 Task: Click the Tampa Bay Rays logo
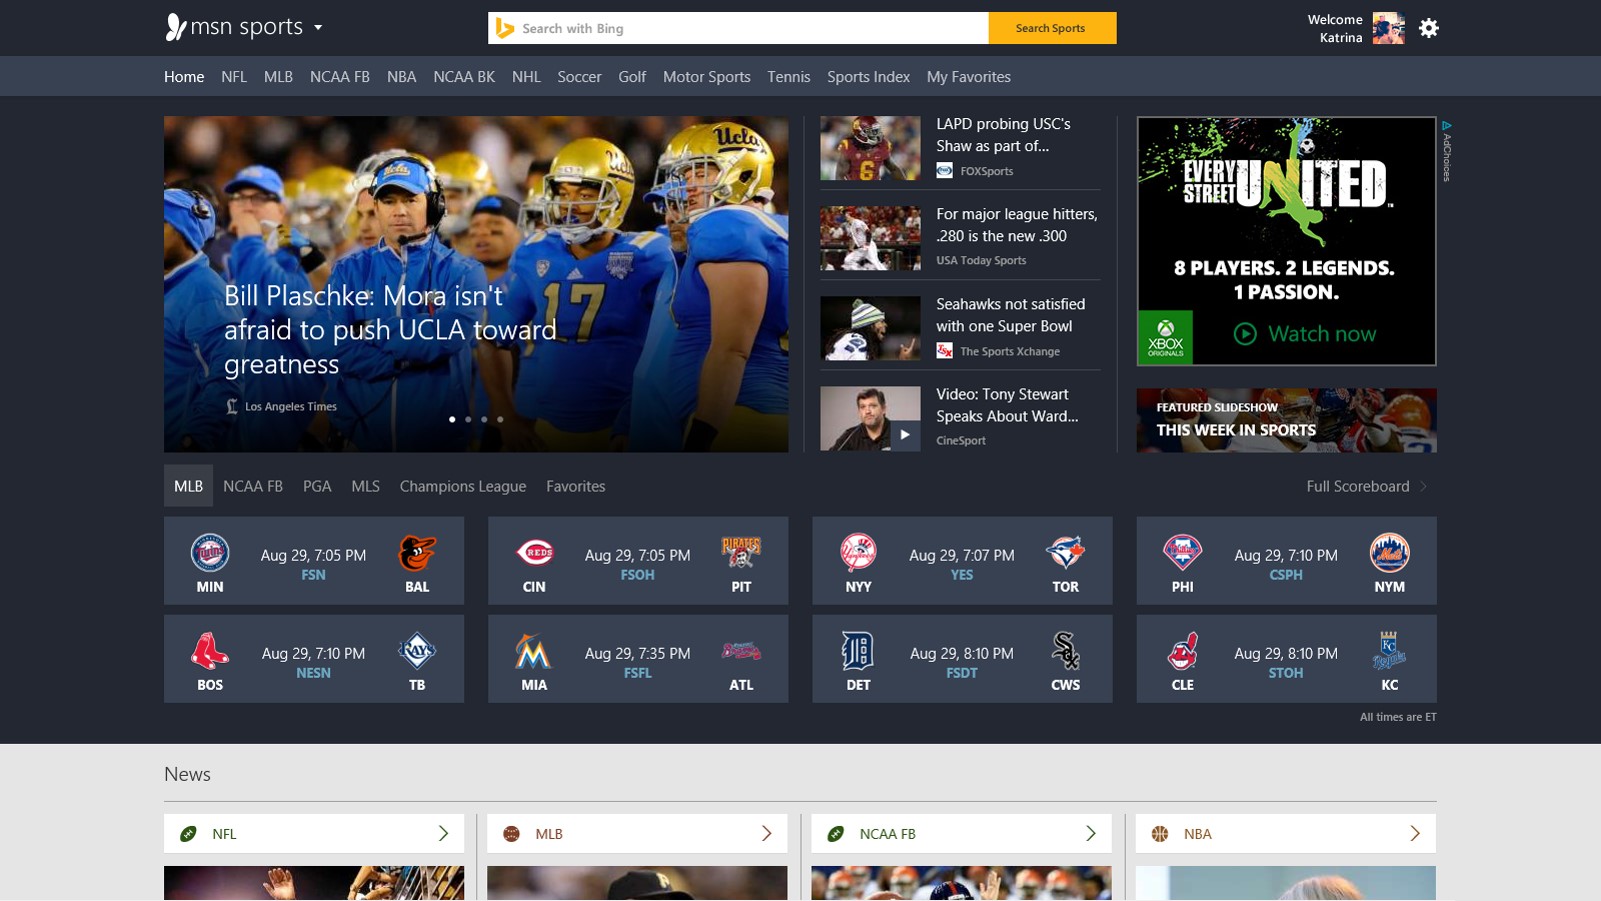(417, 651)
